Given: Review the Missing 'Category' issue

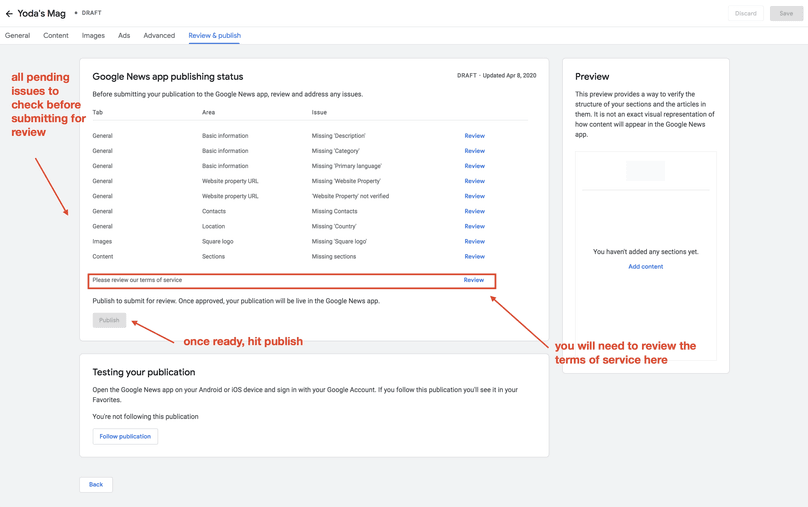Looking at the screenshot, I should point(474,151).
